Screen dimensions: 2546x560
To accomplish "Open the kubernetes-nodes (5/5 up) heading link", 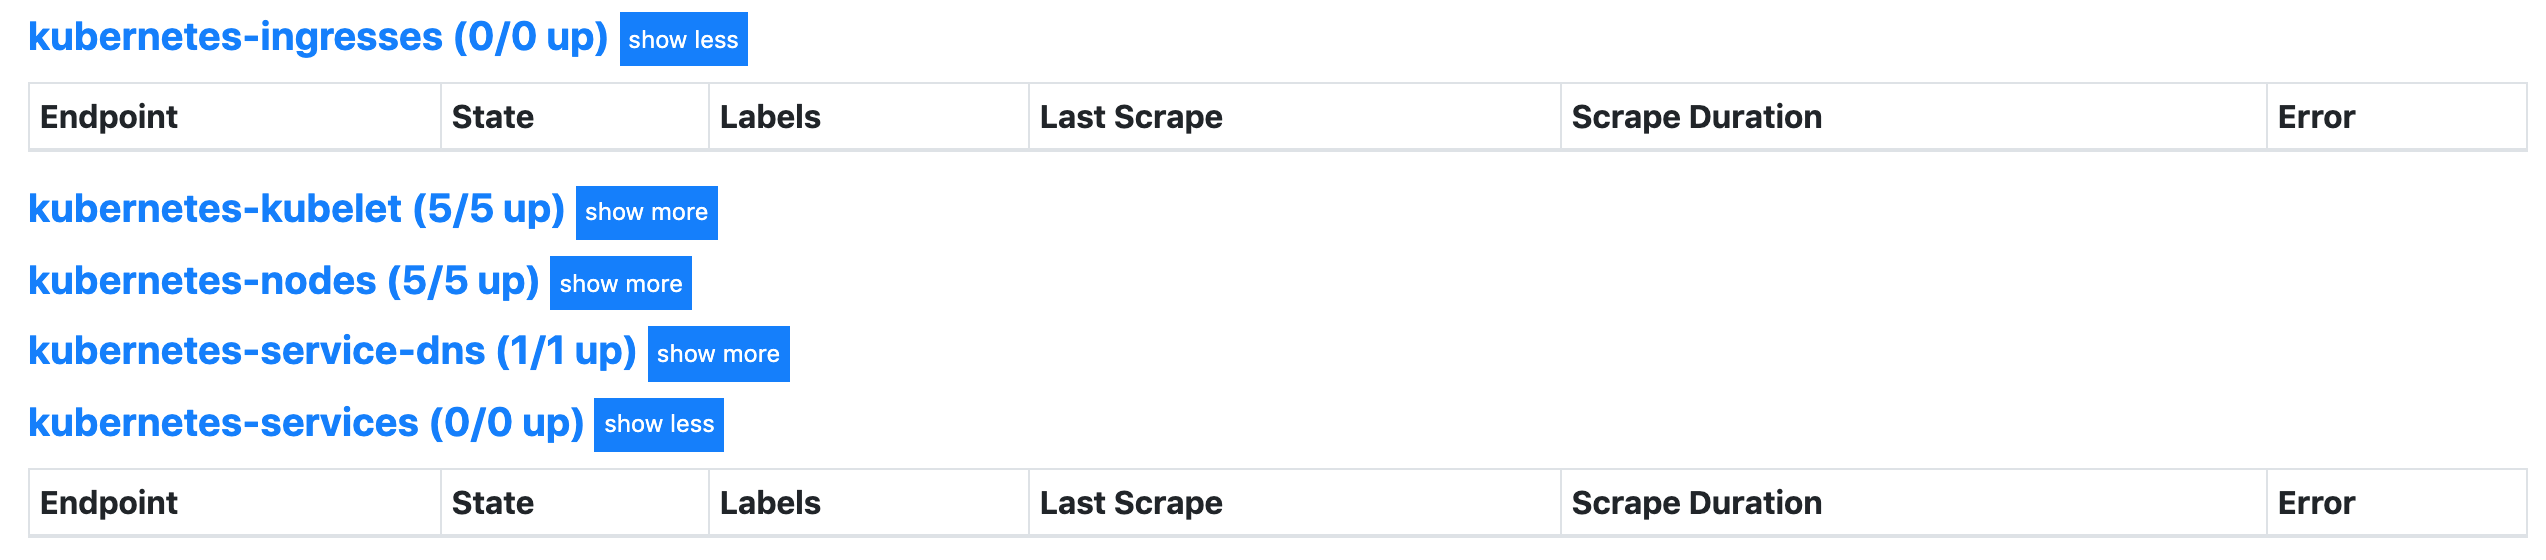I will coord(283,282).
